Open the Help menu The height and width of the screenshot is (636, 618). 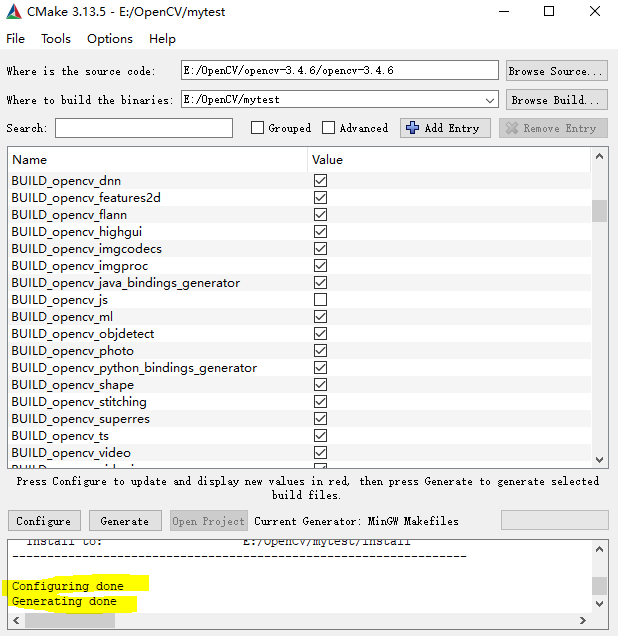tap(162, 39)
